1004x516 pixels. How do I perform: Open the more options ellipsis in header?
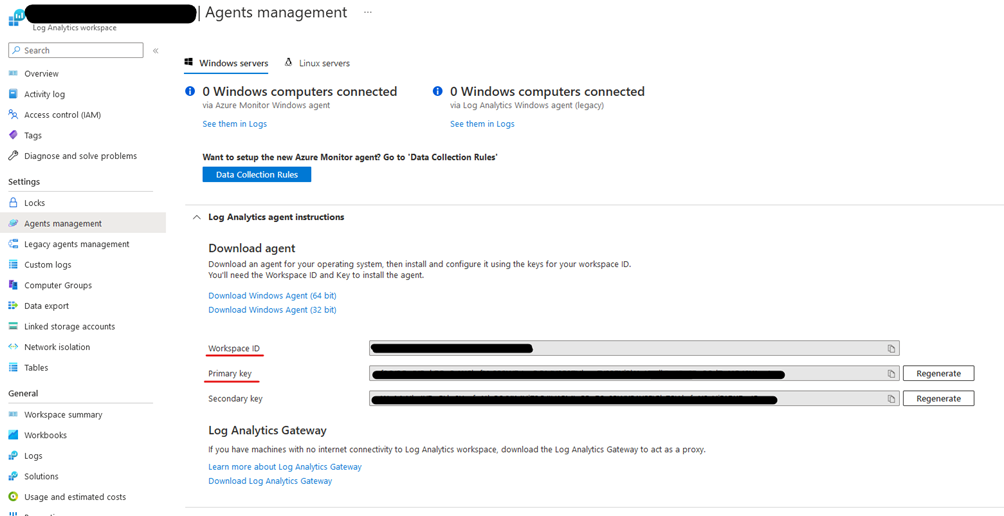(x=368, y=12)
